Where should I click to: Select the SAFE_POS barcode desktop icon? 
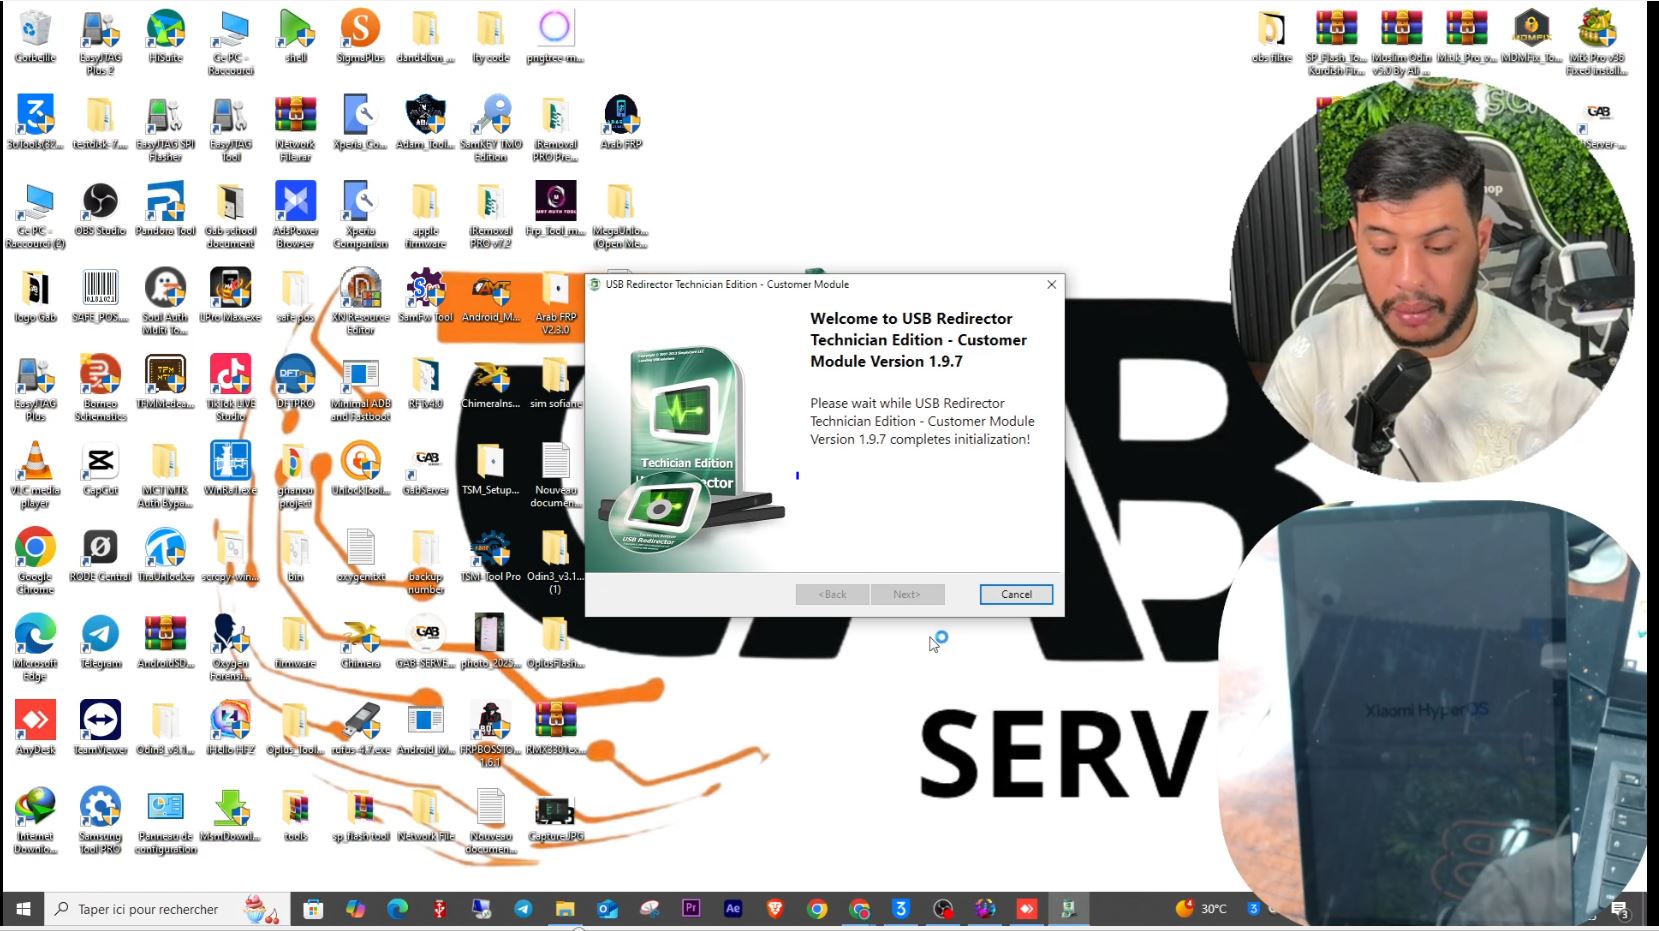point(100,296)
